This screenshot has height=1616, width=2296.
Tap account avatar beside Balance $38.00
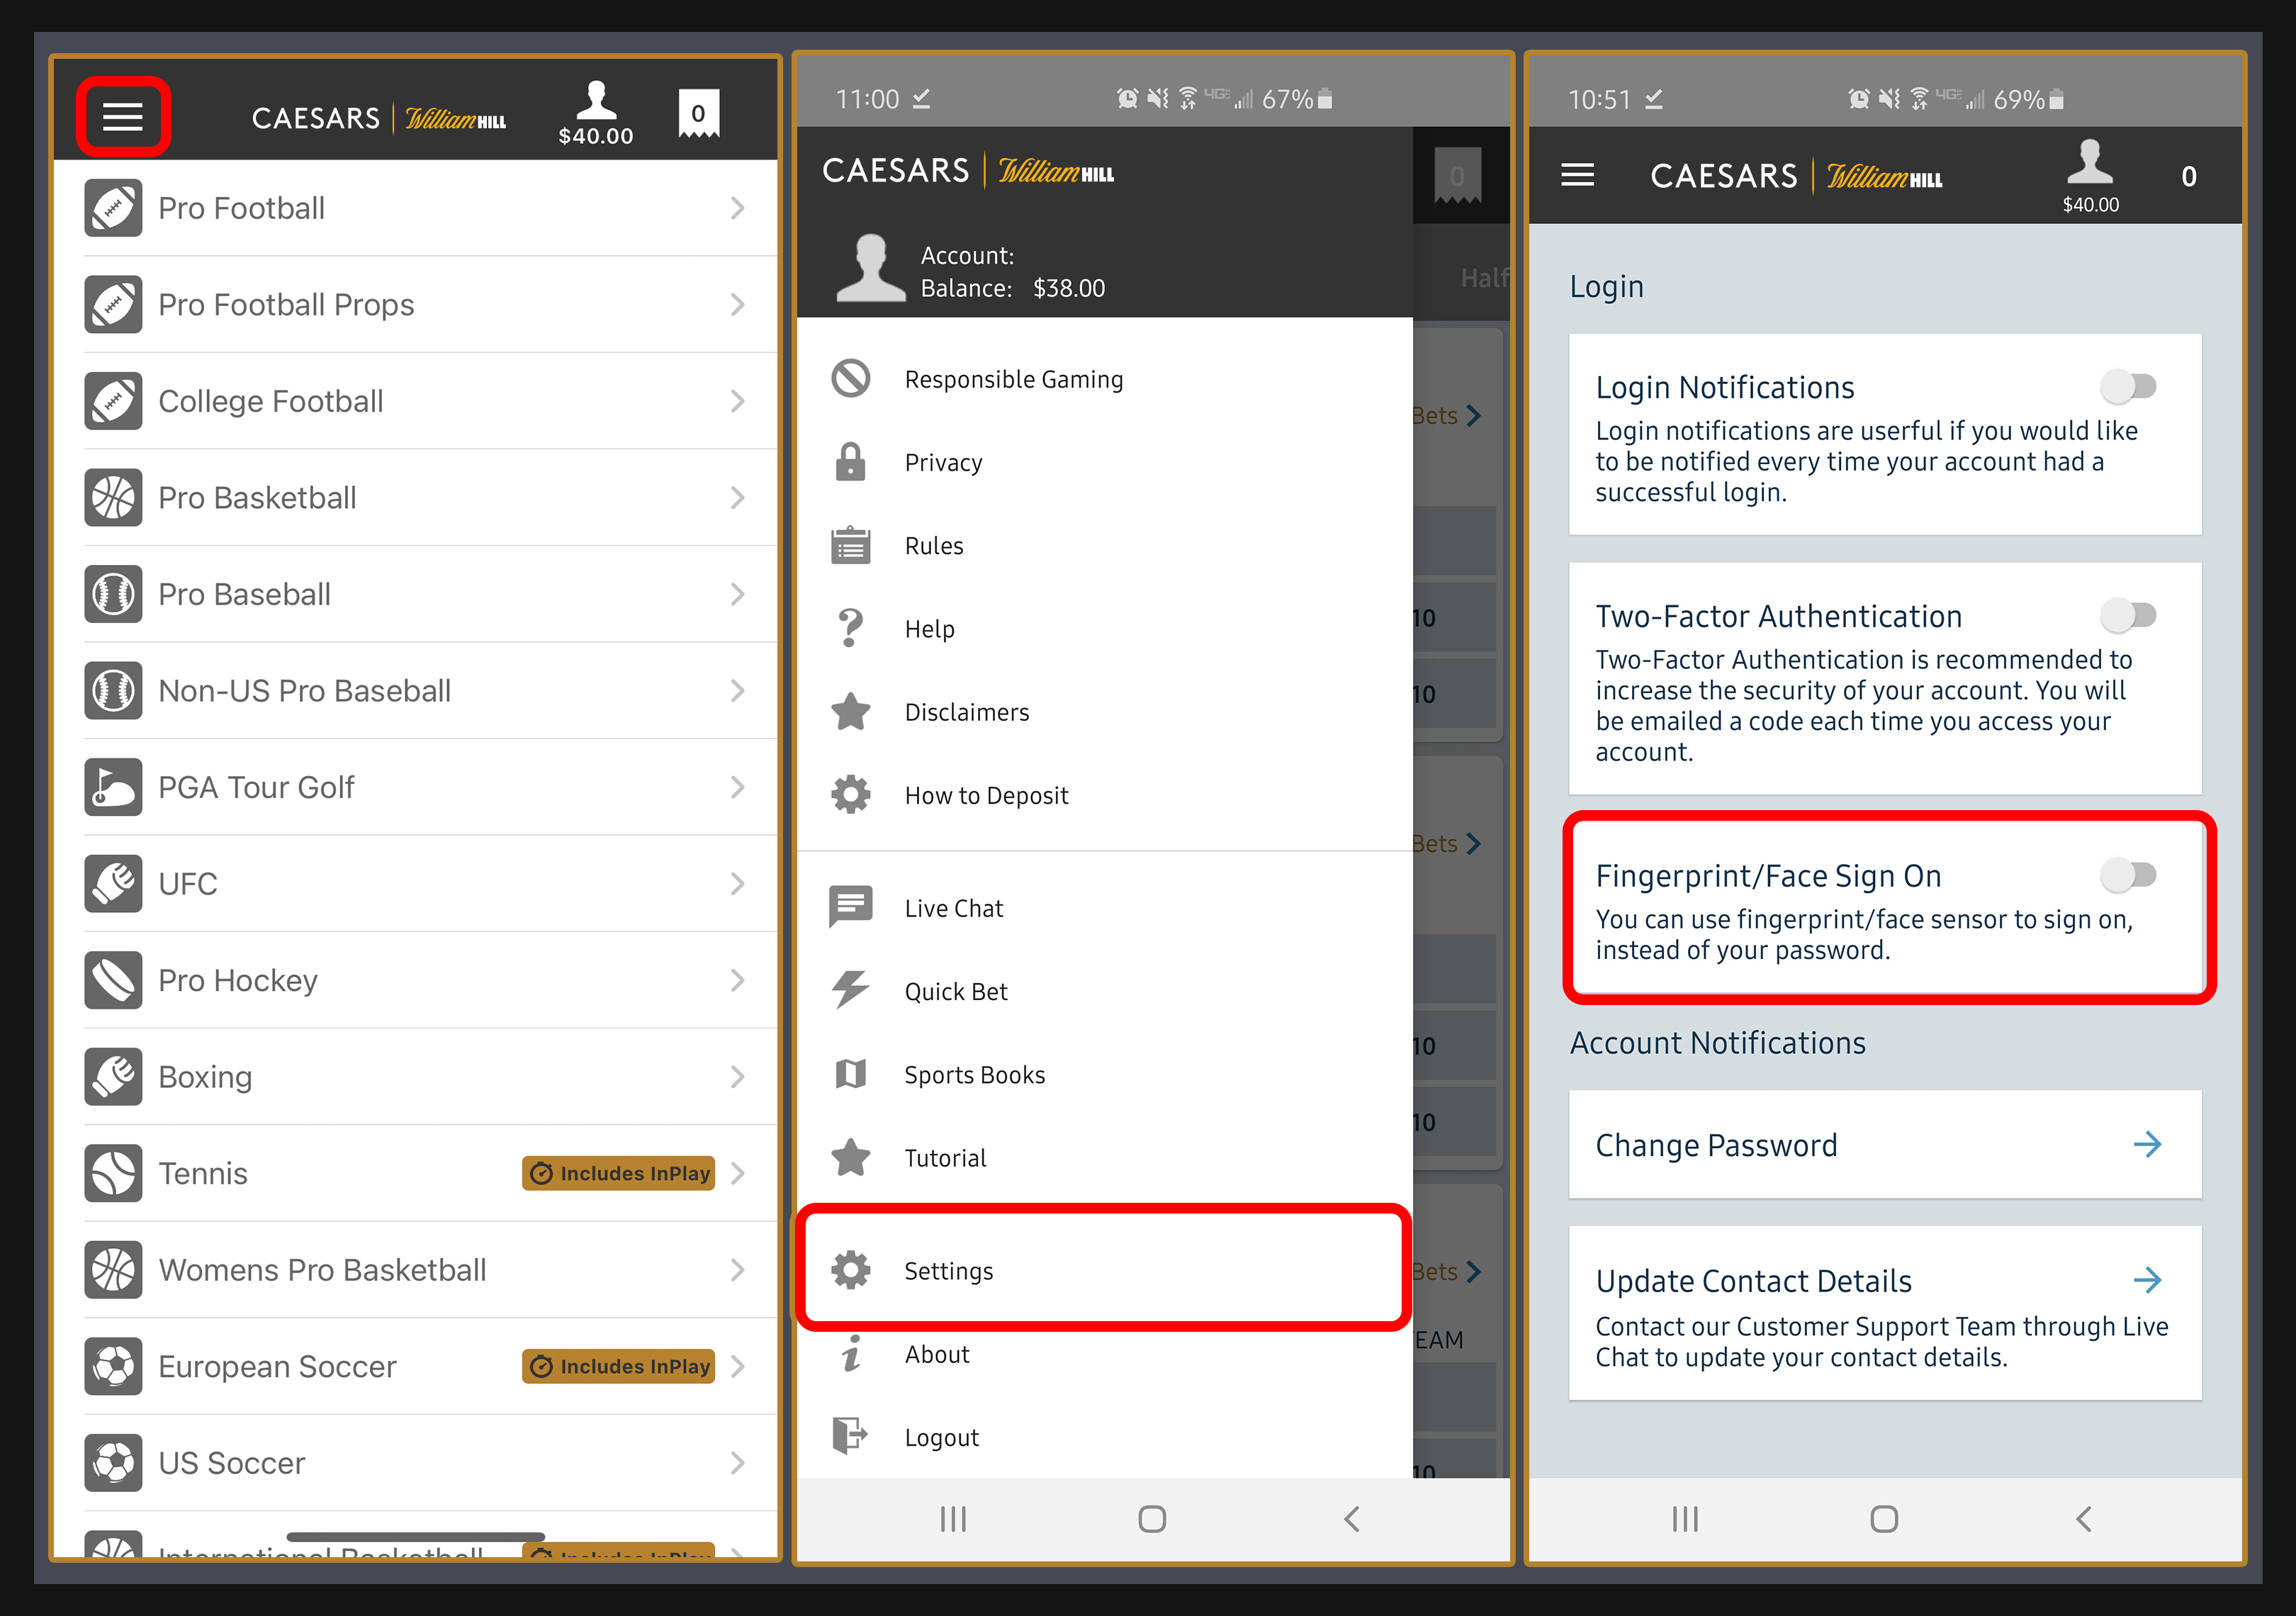pyautogui.click(x=870, y=268)
